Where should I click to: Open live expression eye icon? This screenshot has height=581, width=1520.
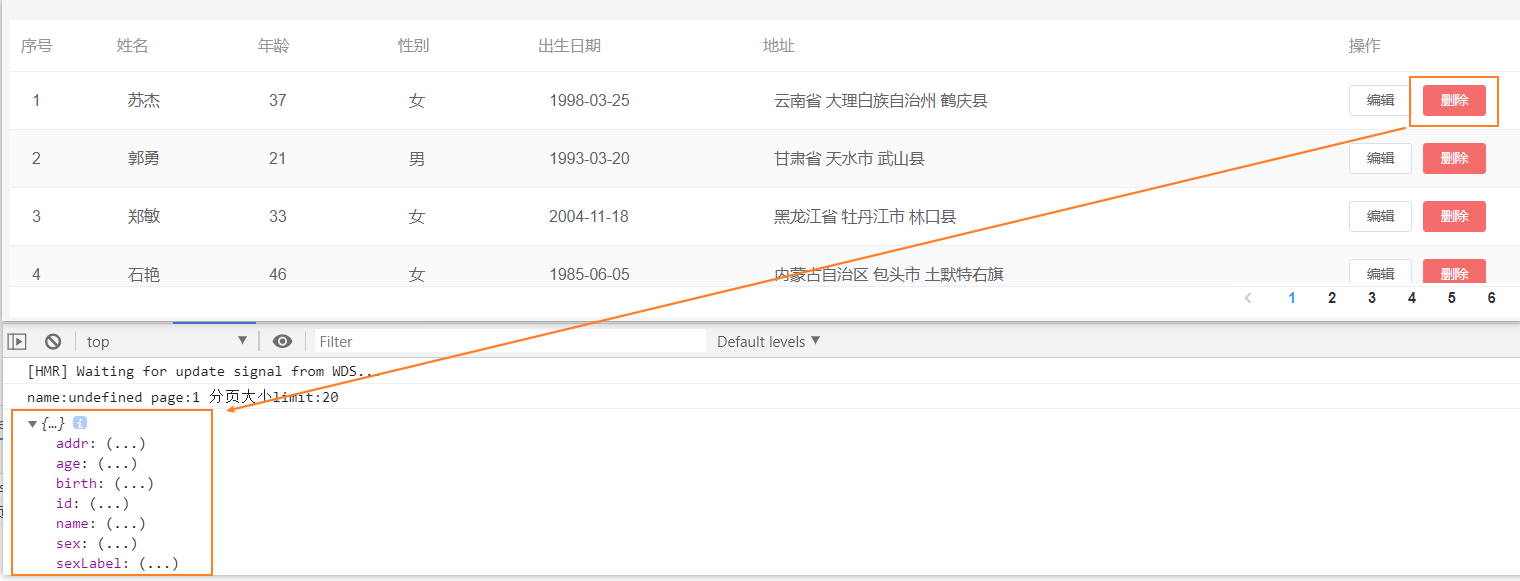point(282,341)
